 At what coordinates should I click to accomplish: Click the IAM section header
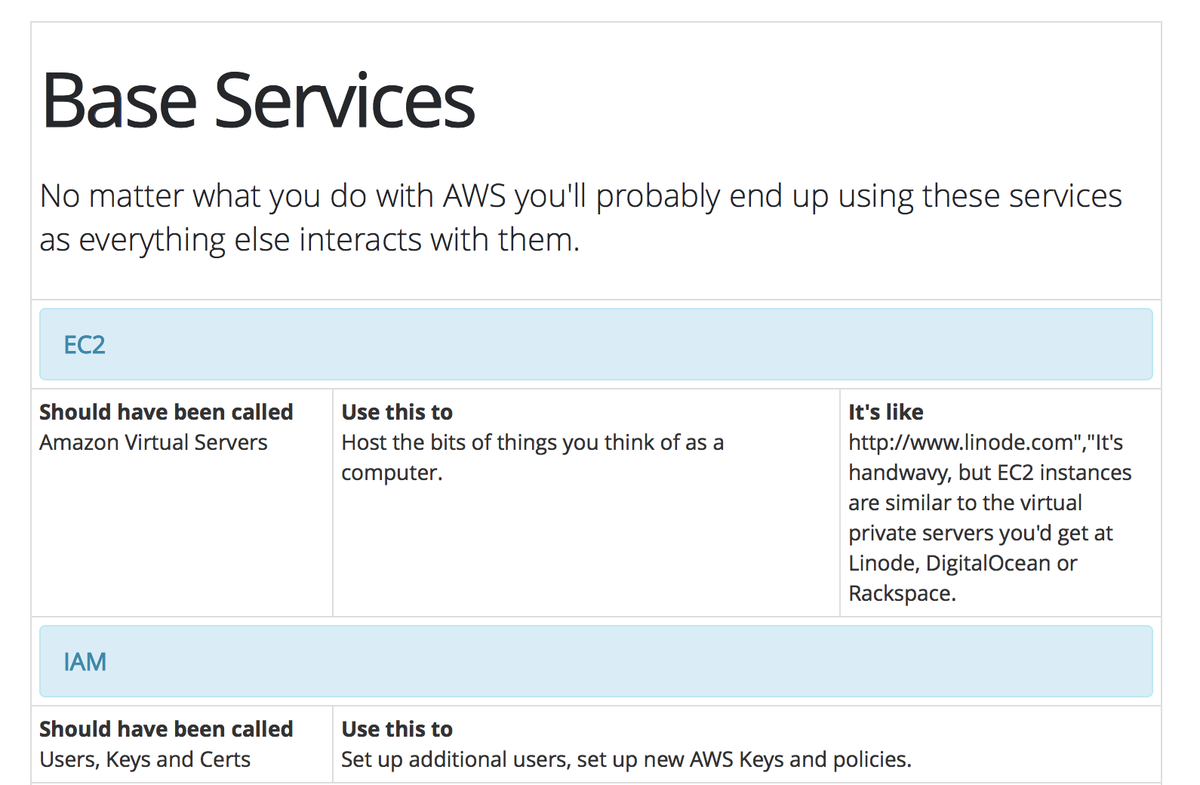[82, 661]
